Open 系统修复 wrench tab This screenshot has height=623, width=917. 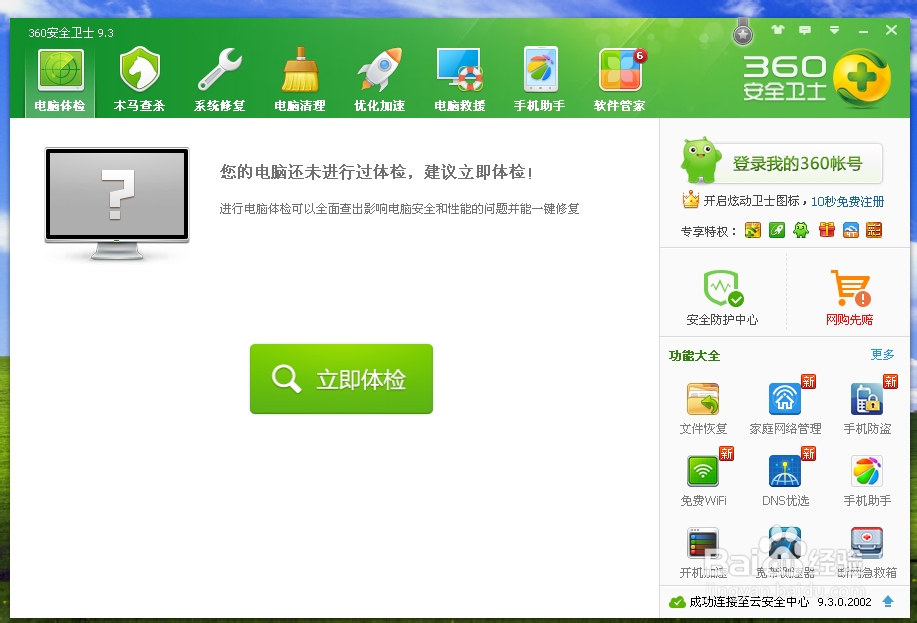pyautogui.click(x=219, y=80)
